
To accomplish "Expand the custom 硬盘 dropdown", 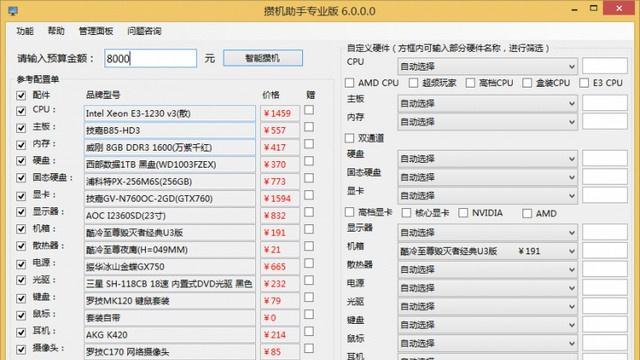I will coord(487,158).
